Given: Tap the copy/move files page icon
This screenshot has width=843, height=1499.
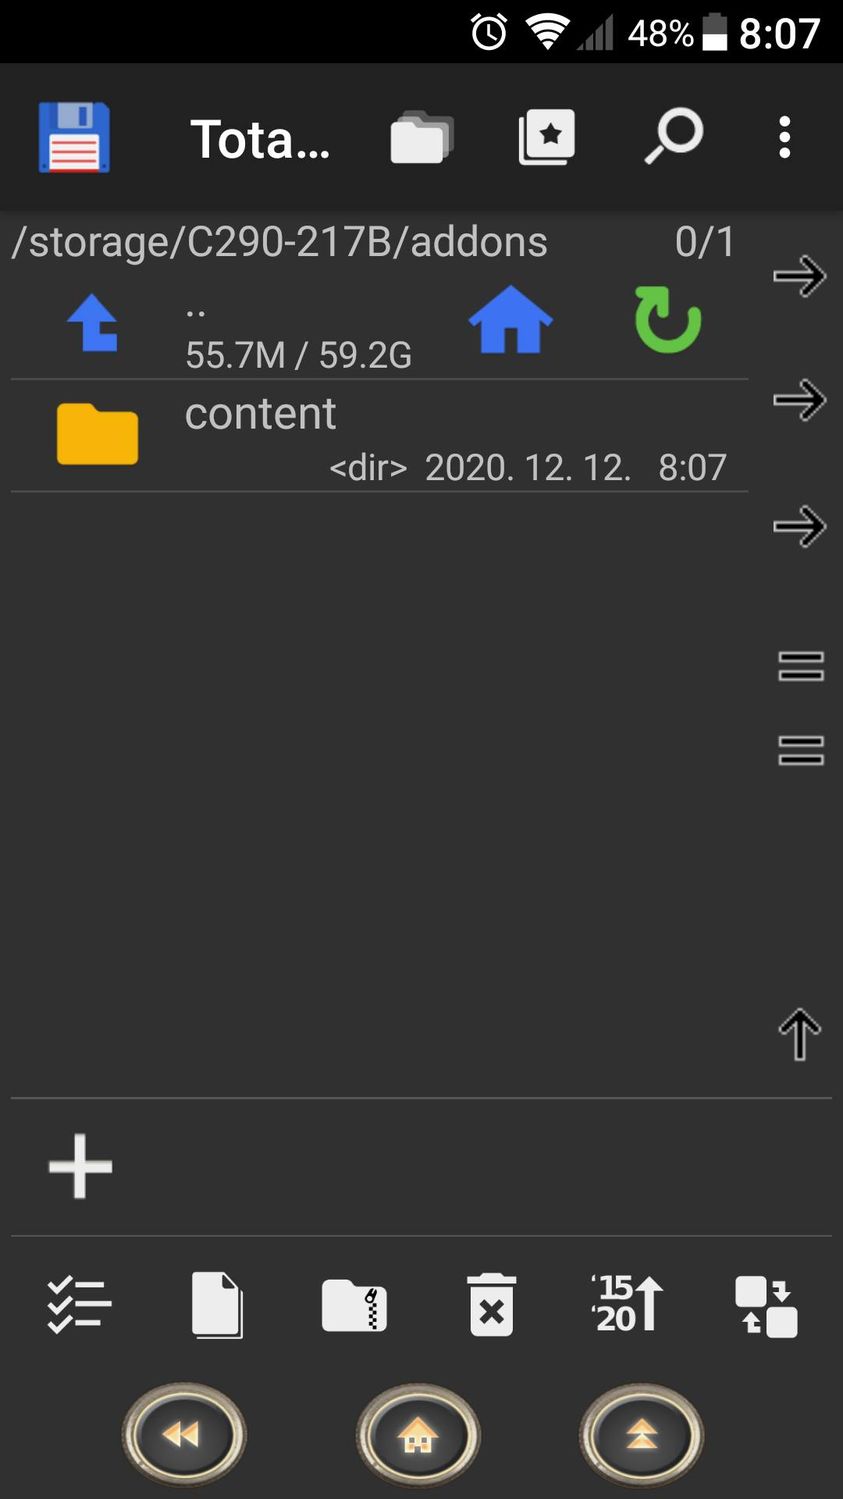Looking at the screenshot, I should coord(217,1305).
